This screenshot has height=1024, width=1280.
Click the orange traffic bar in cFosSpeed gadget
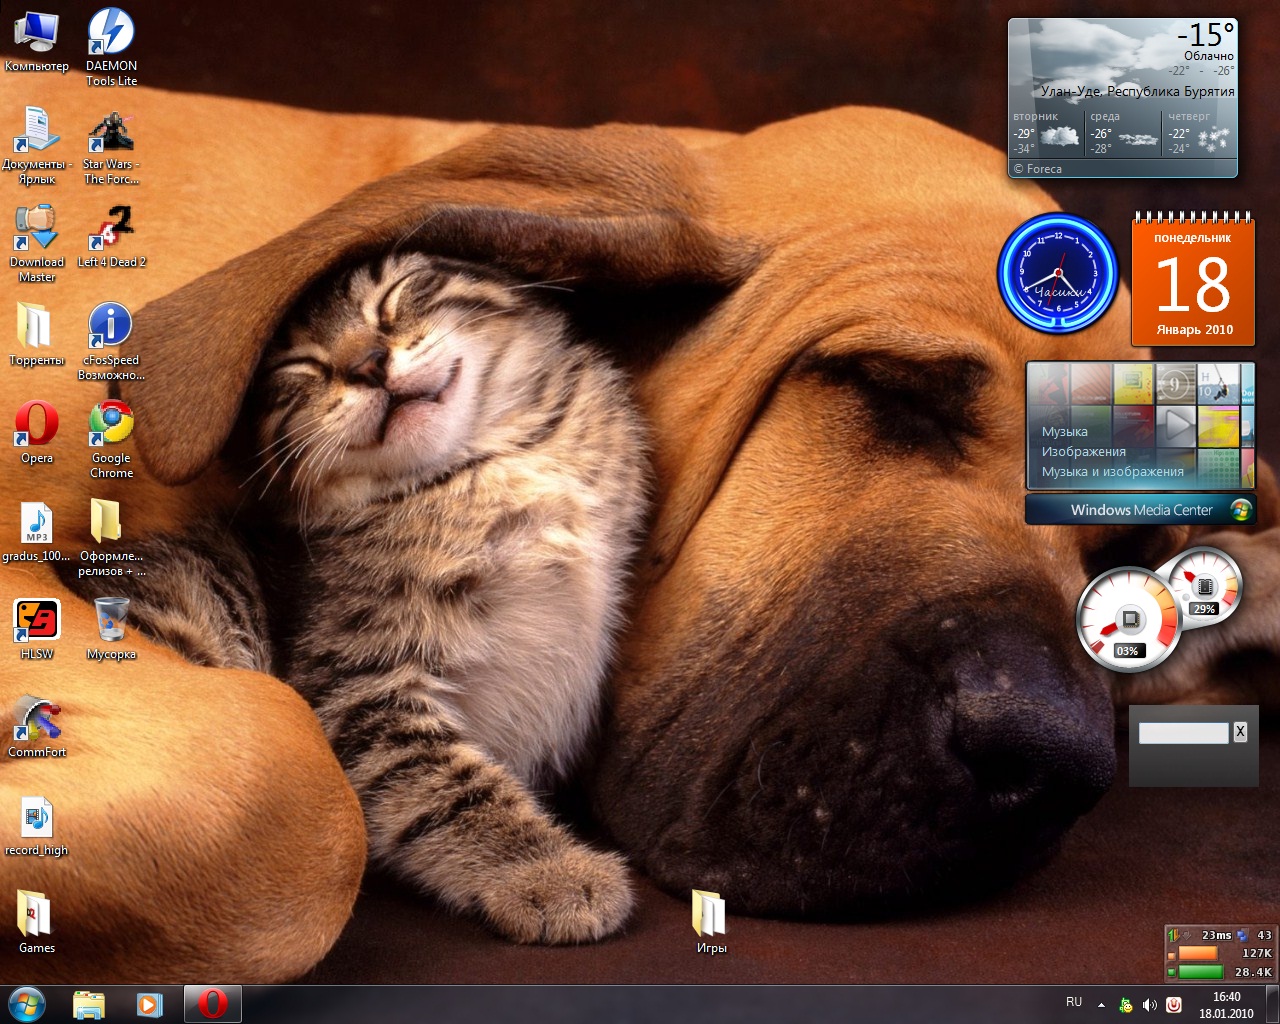(1198, 953)
